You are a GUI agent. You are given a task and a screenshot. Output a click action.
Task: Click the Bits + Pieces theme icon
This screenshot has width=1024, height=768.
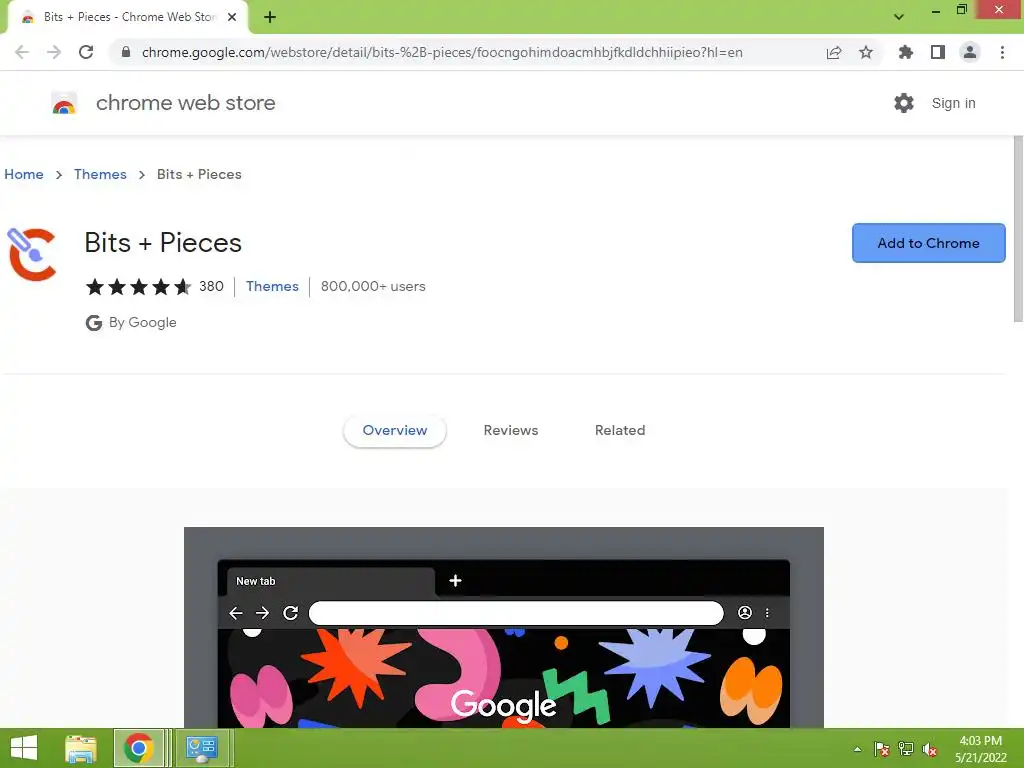pos(31,254)
